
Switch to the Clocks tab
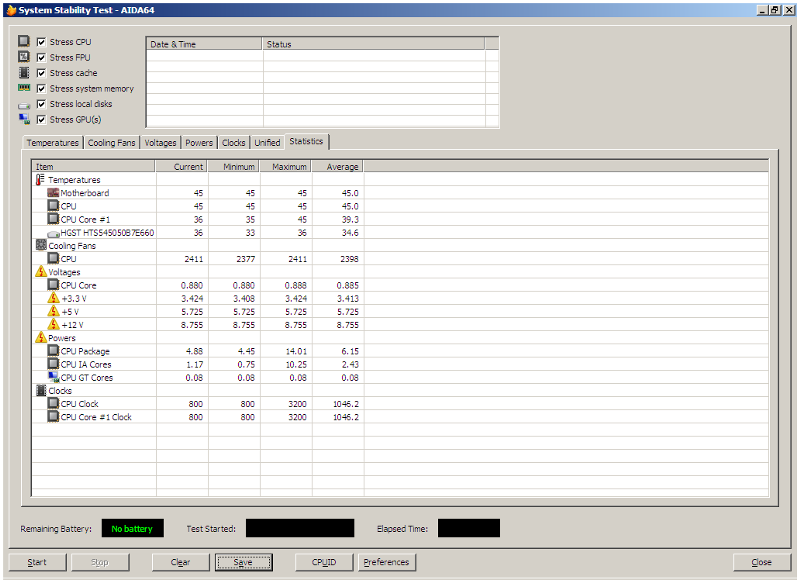[x=234, y=143]
